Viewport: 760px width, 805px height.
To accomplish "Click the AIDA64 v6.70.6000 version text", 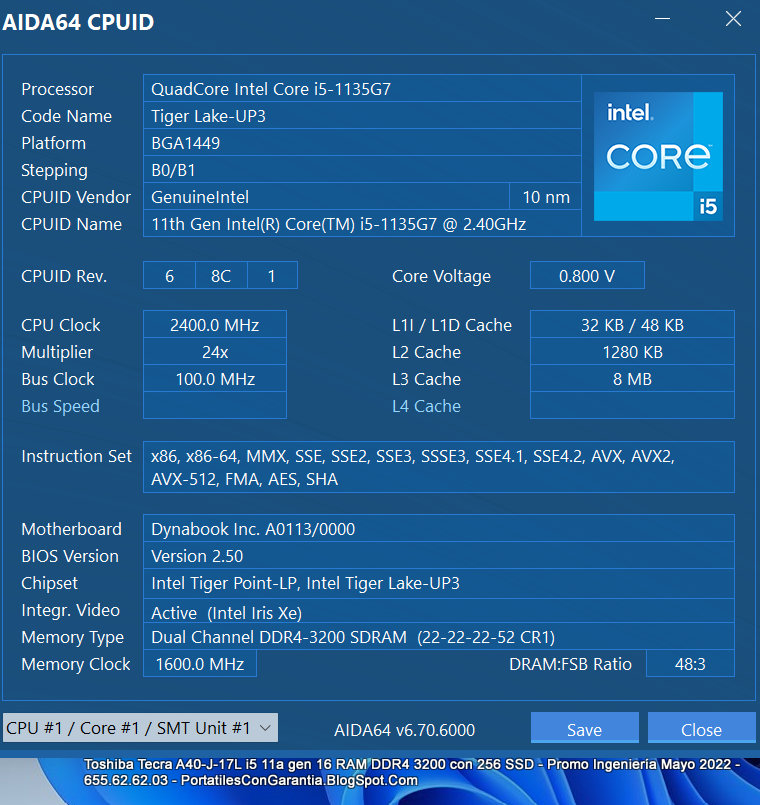I will pos(404,730).
